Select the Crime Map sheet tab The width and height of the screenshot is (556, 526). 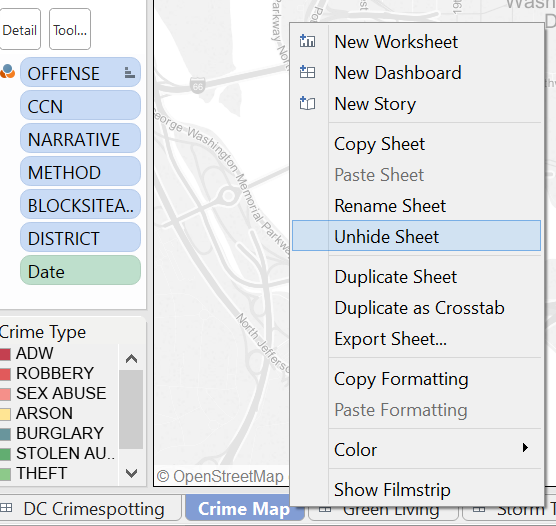244,509
